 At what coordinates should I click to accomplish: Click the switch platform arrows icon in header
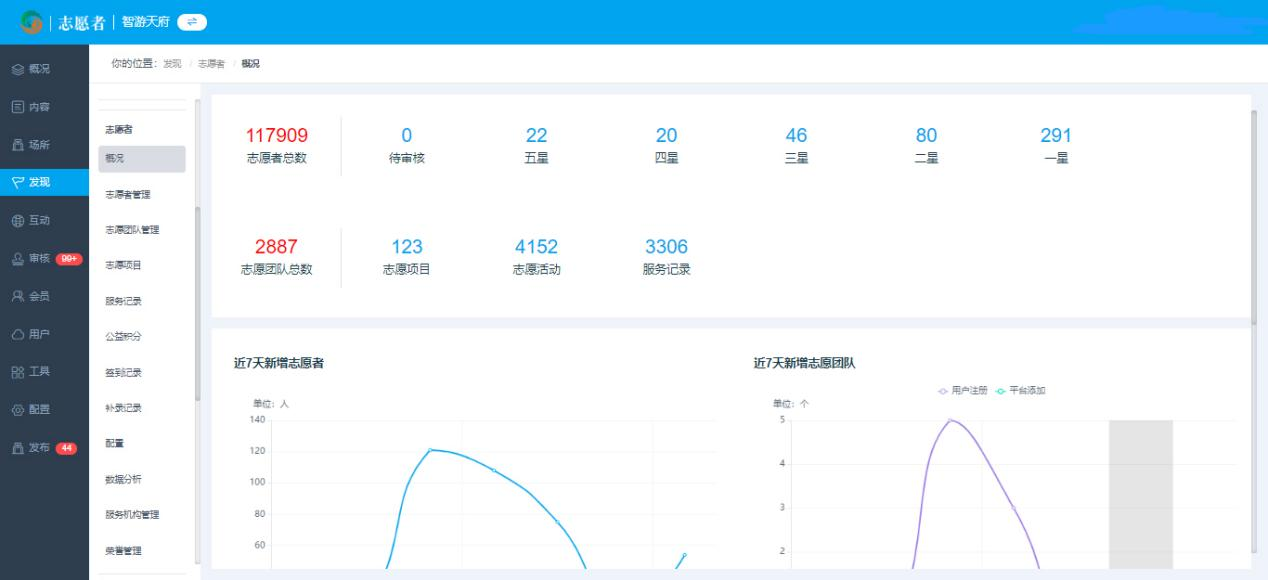(191, 22)
